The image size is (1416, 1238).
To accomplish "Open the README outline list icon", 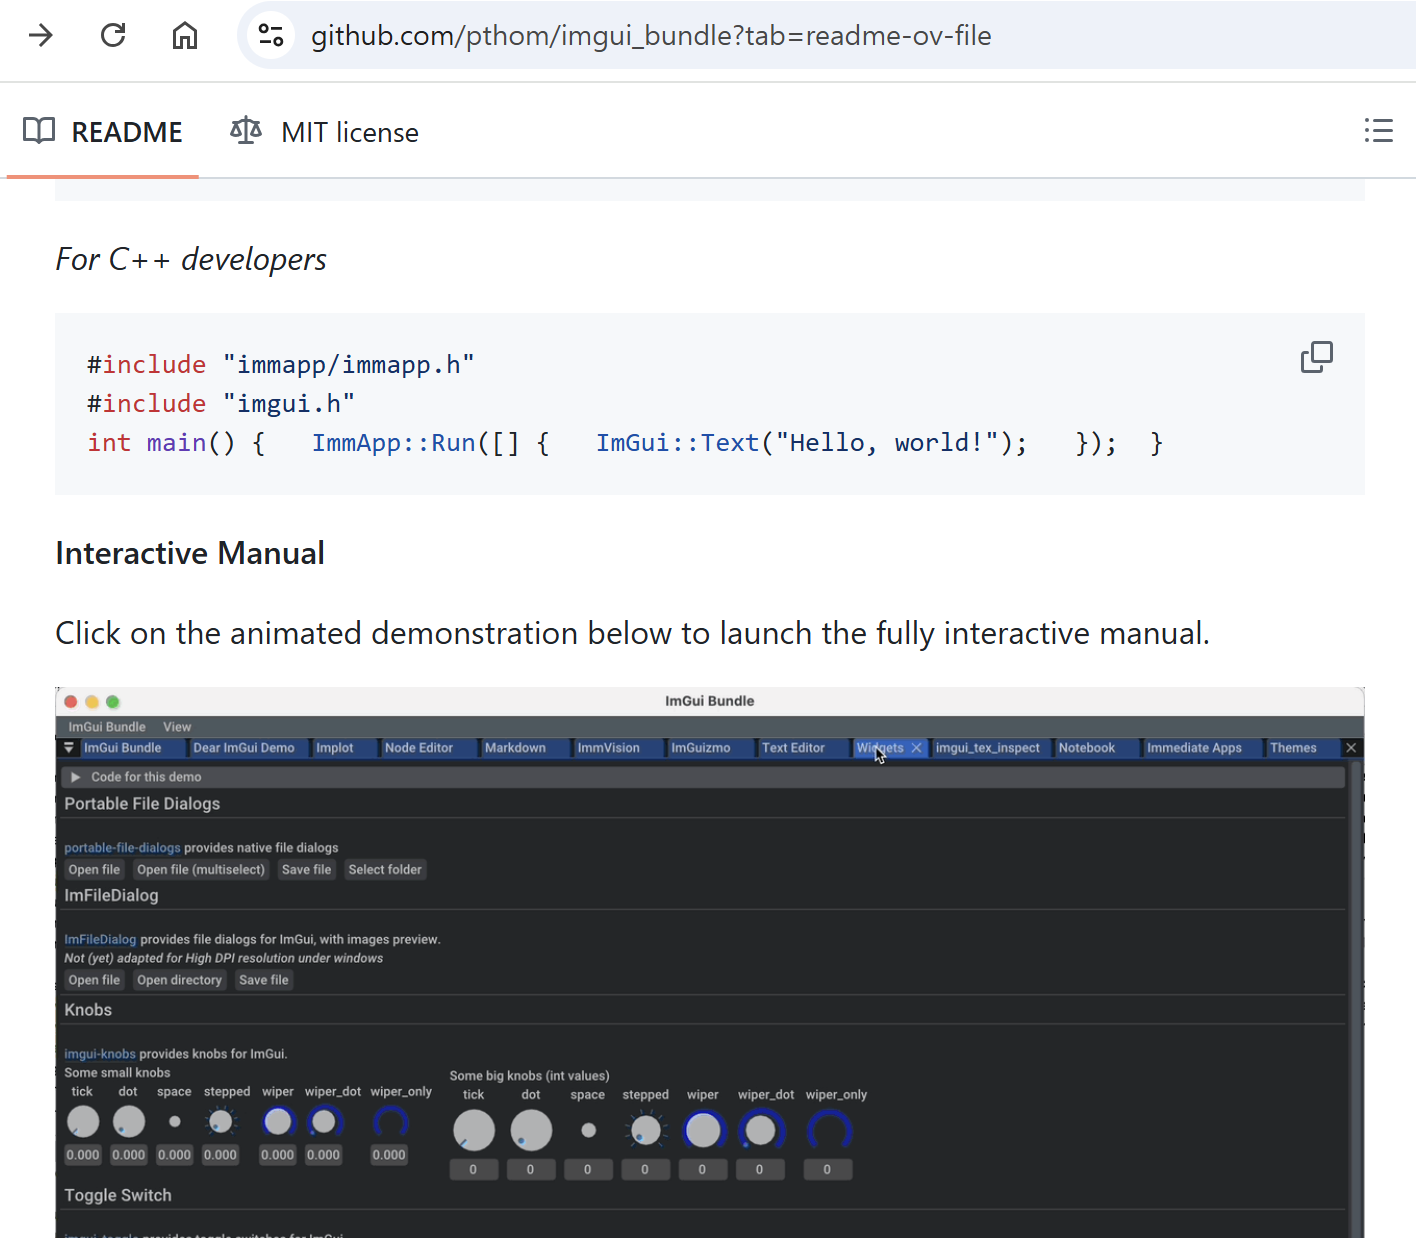I will (x=1379, y=131).
